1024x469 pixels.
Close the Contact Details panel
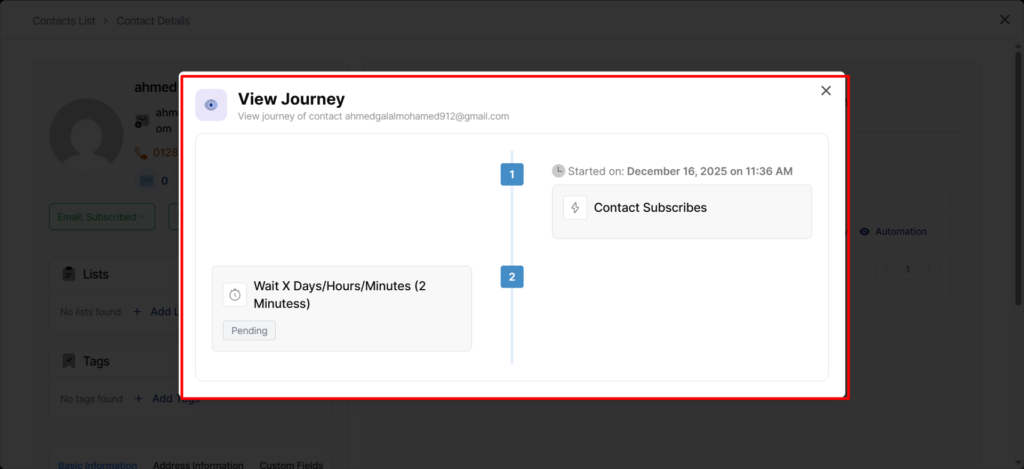point(1005,20)
